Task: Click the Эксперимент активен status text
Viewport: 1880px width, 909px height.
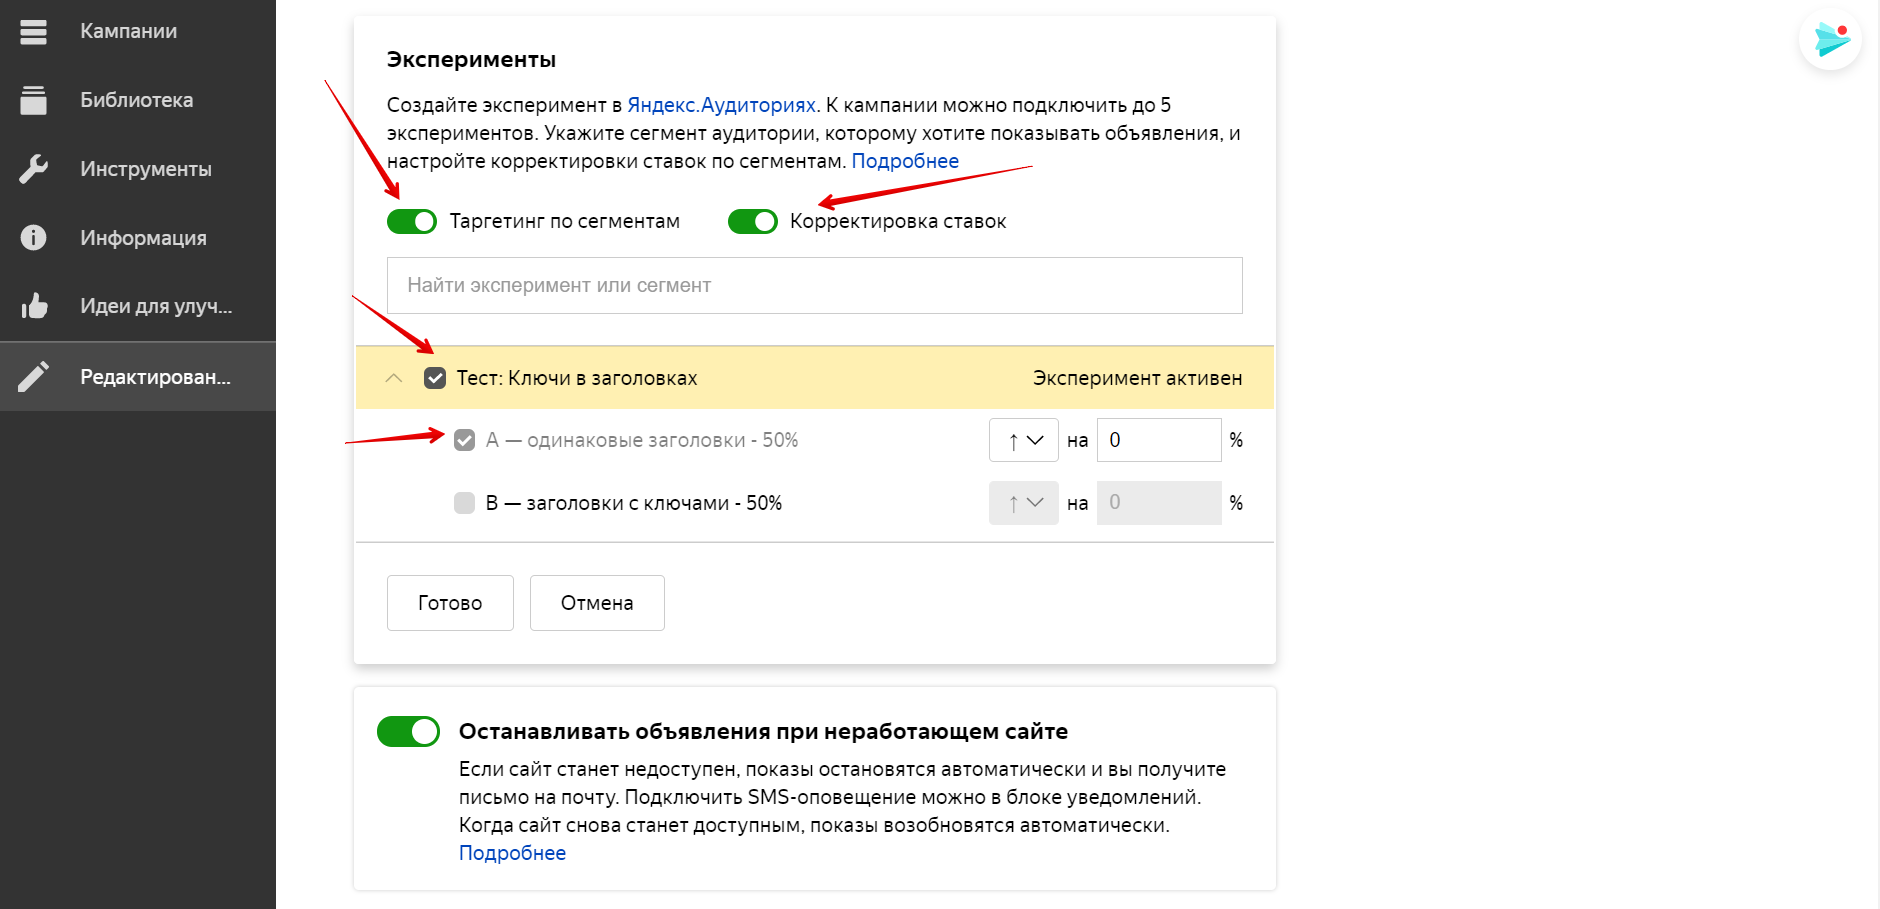Action: click(1137, 378)
